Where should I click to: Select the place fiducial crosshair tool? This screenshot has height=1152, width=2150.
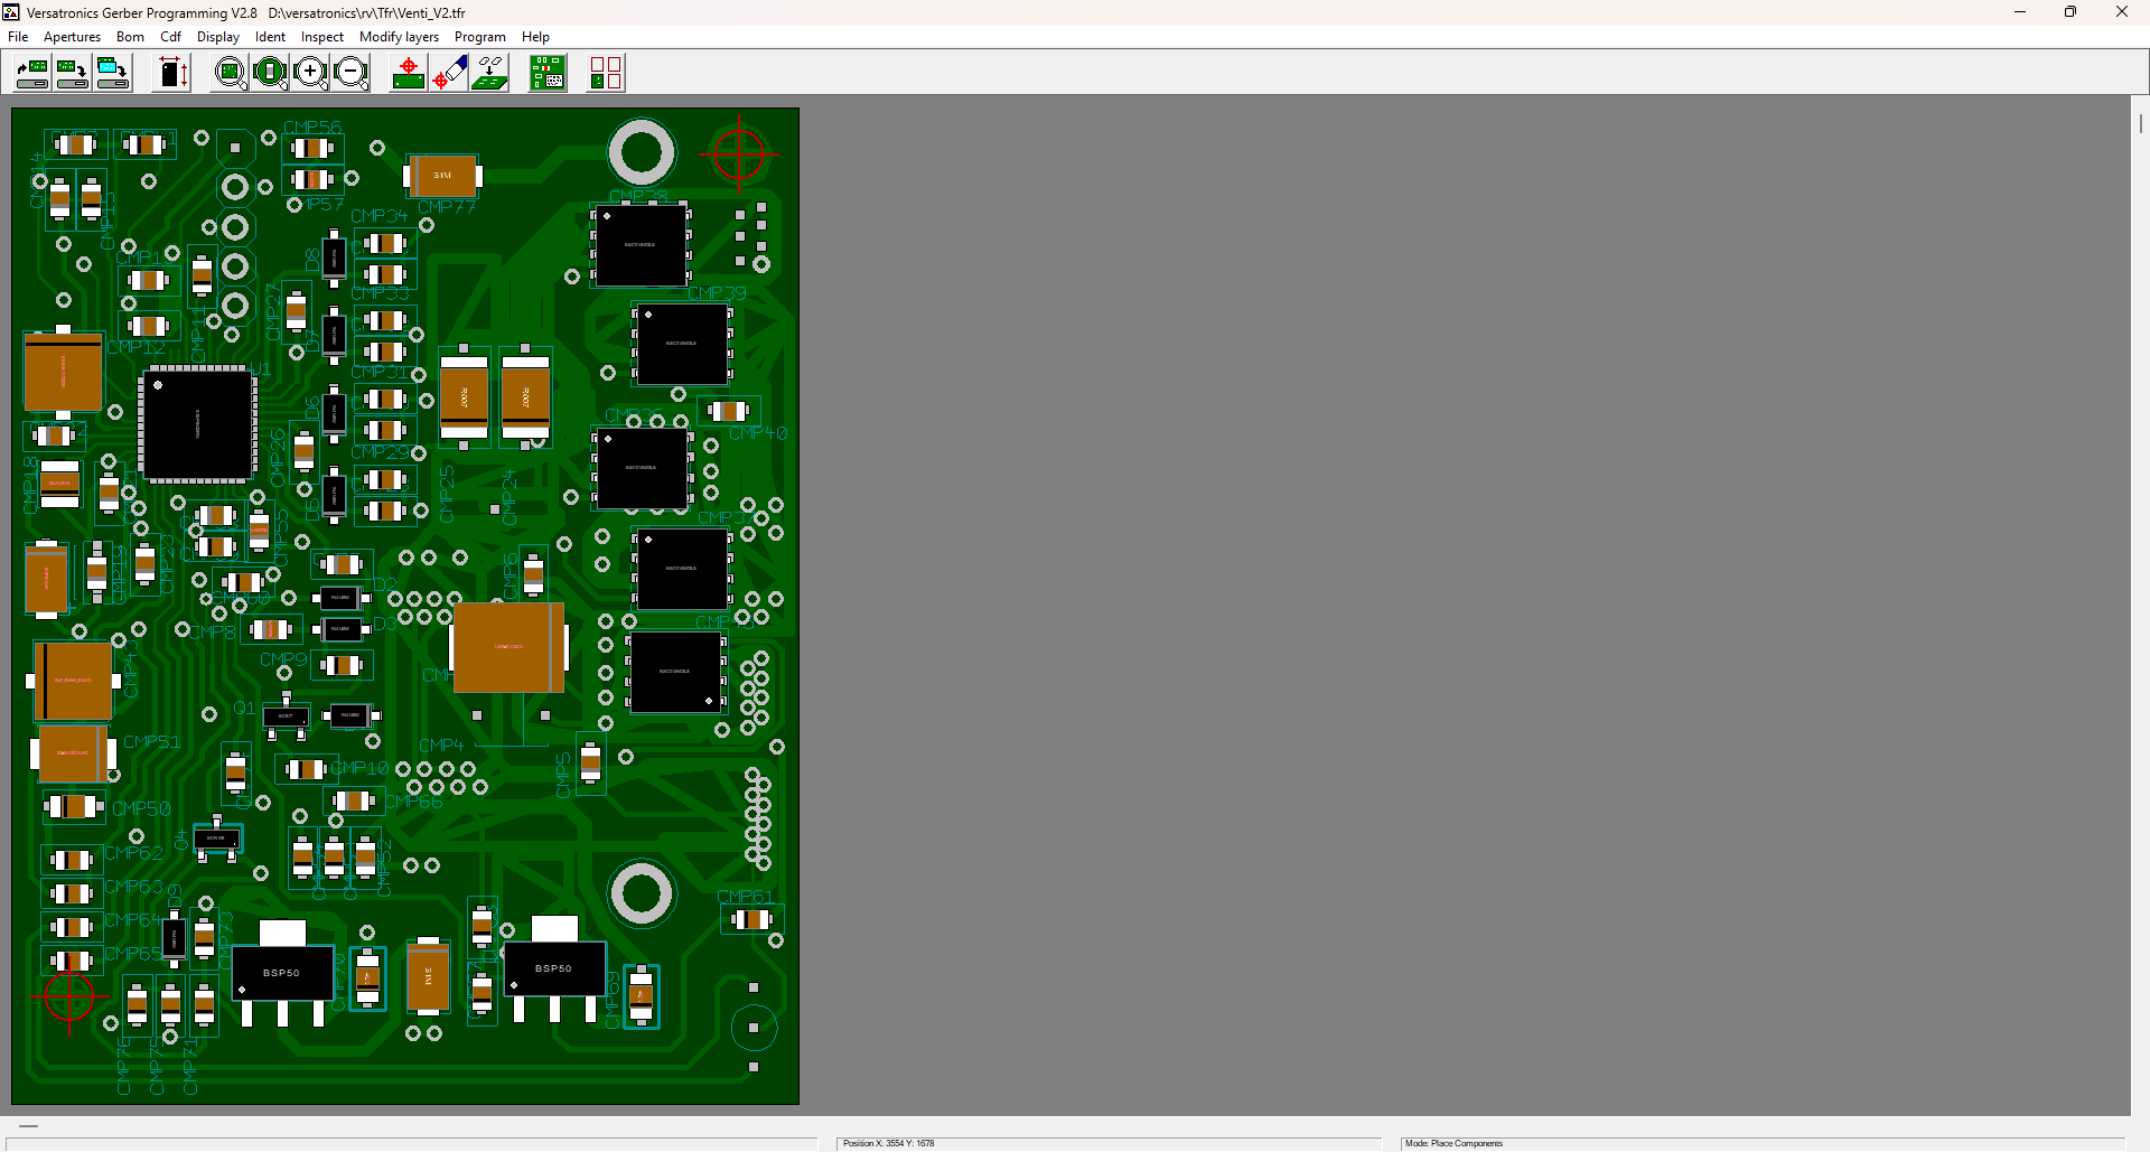point(408,73)
